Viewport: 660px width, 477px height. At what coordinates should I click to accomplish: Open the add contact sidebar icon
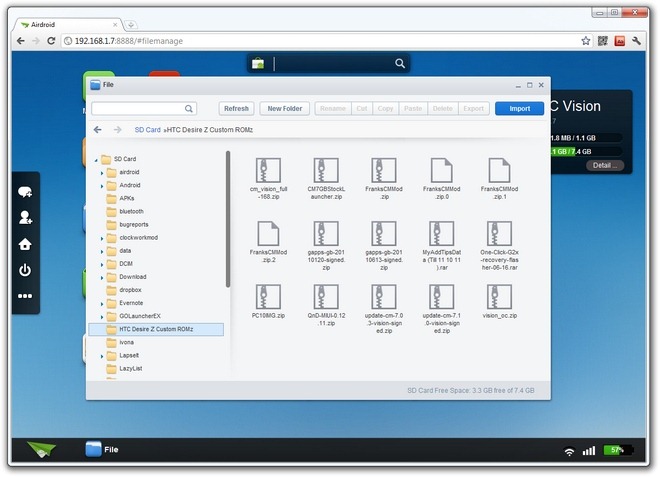(x=25, y=218)
